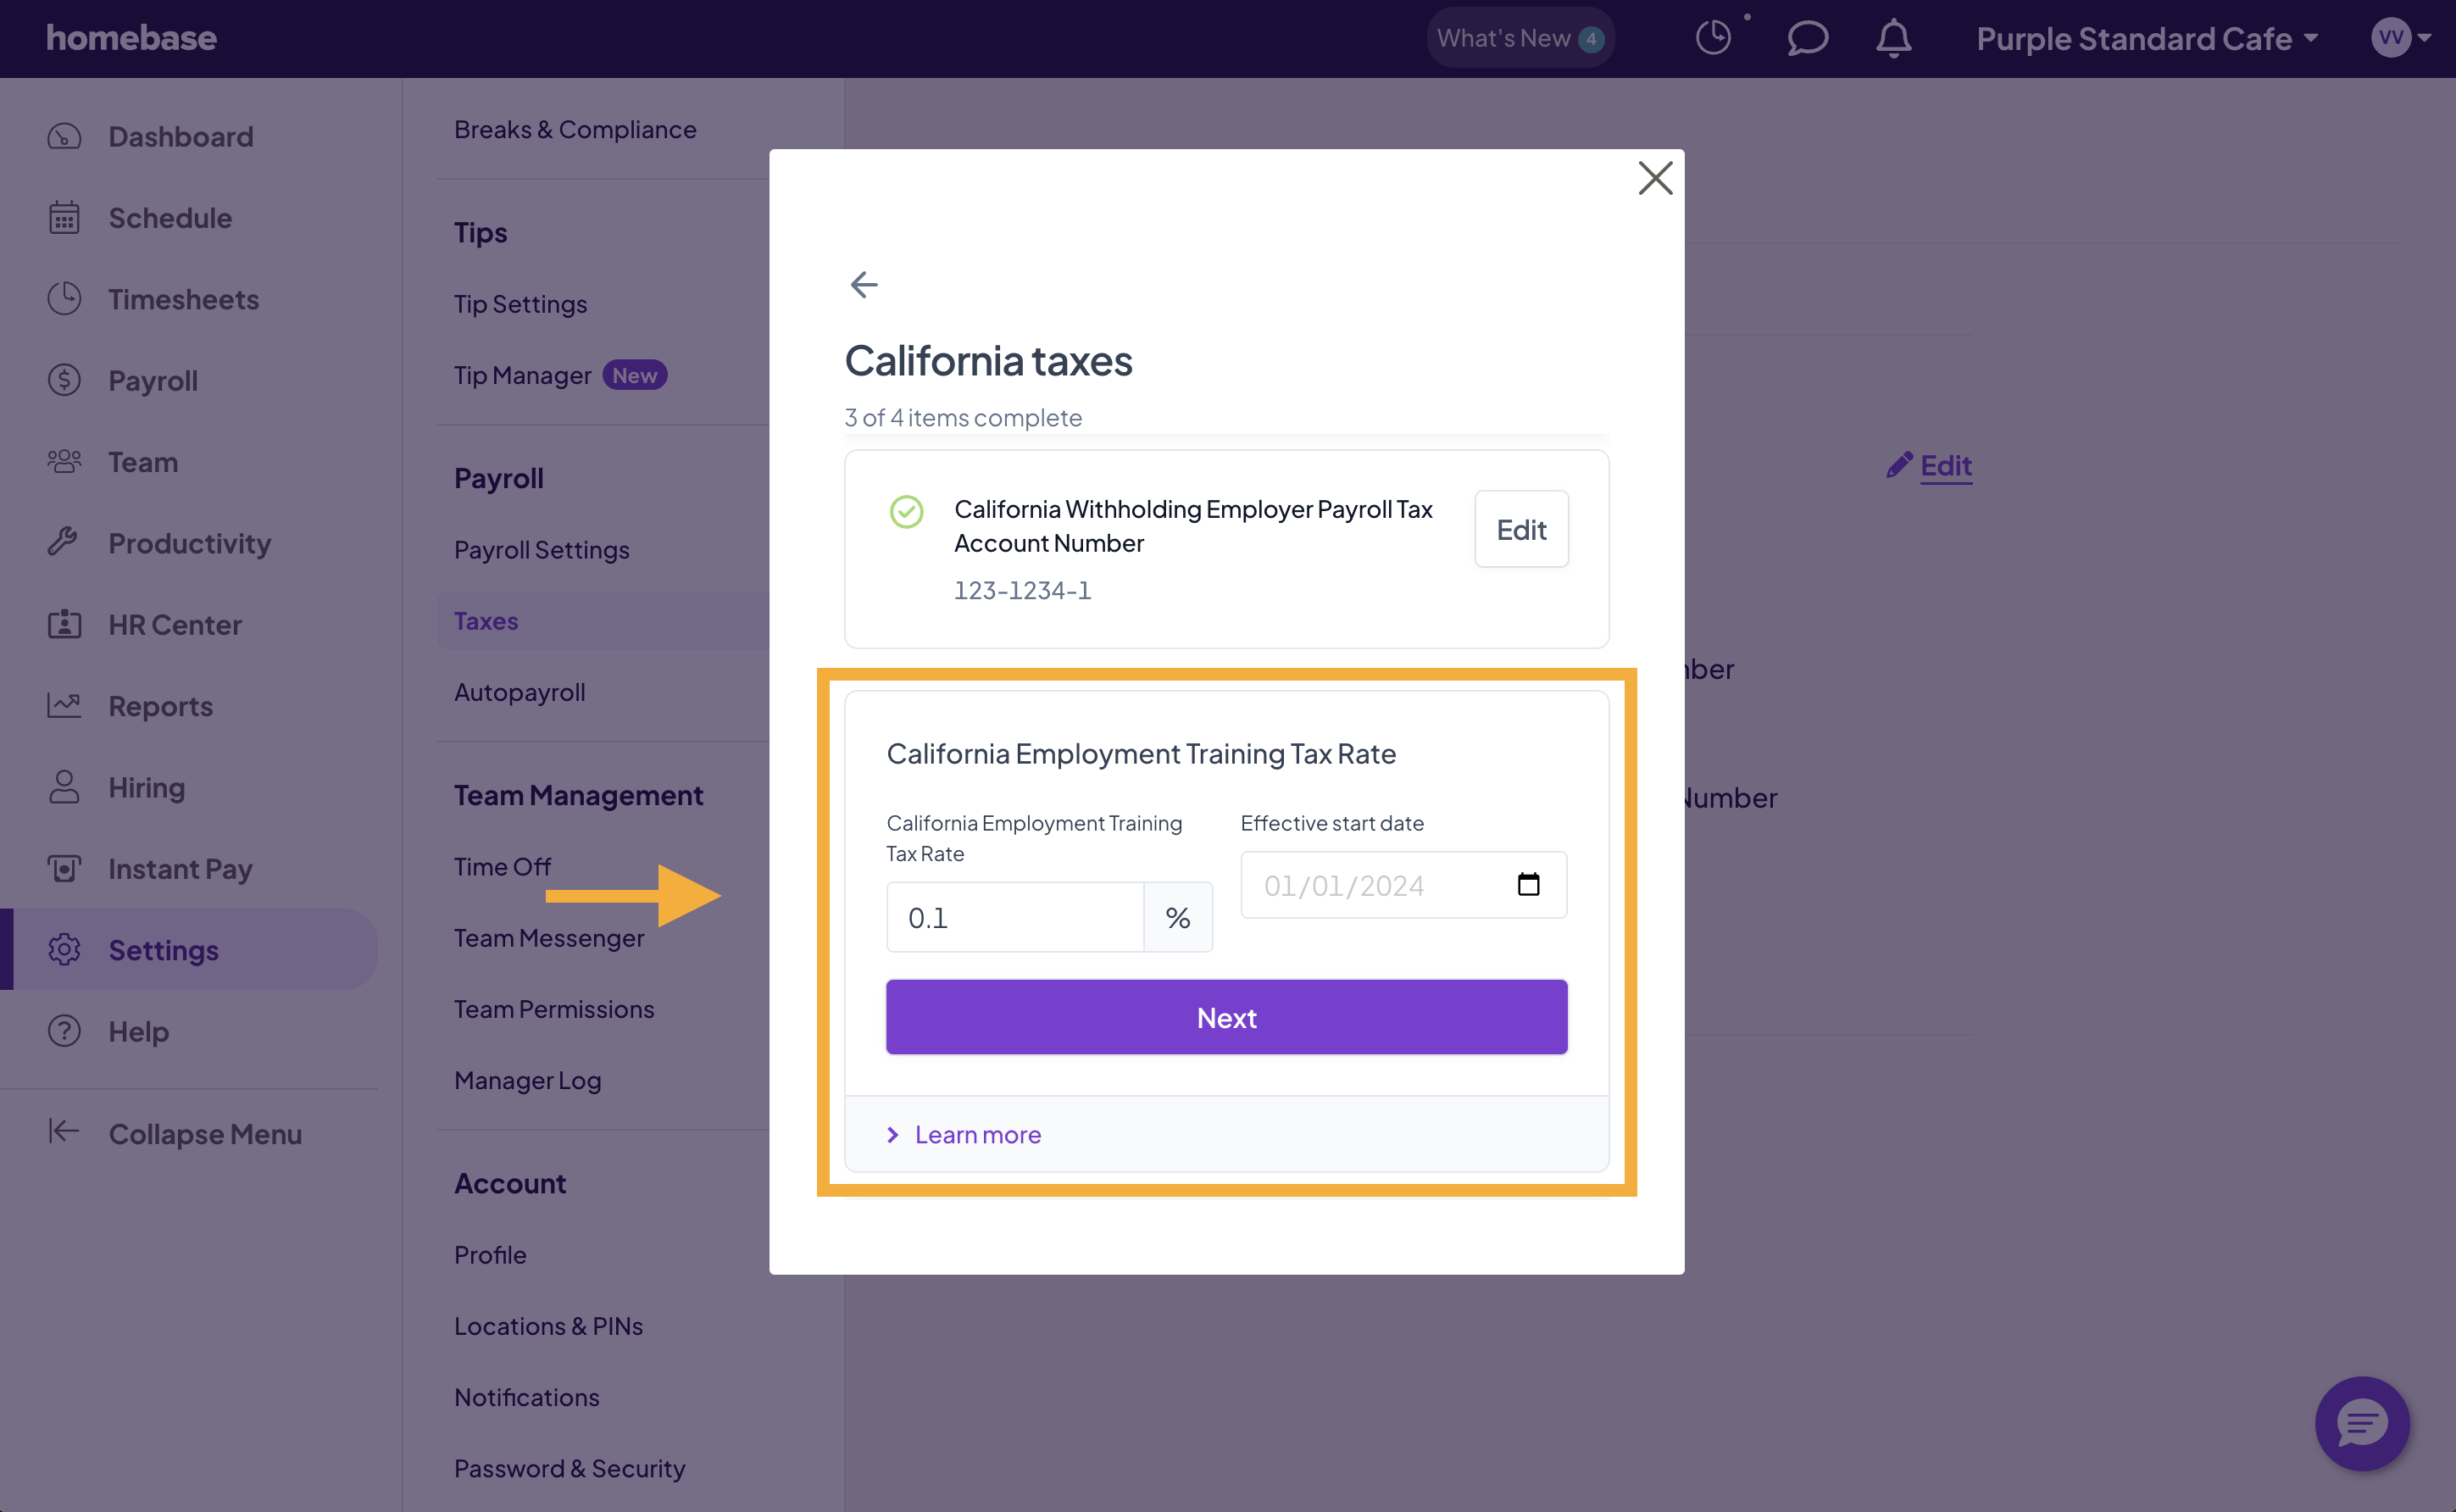Open Notifications account settings
The image size is (2456, 1512).
[526, 1396]
